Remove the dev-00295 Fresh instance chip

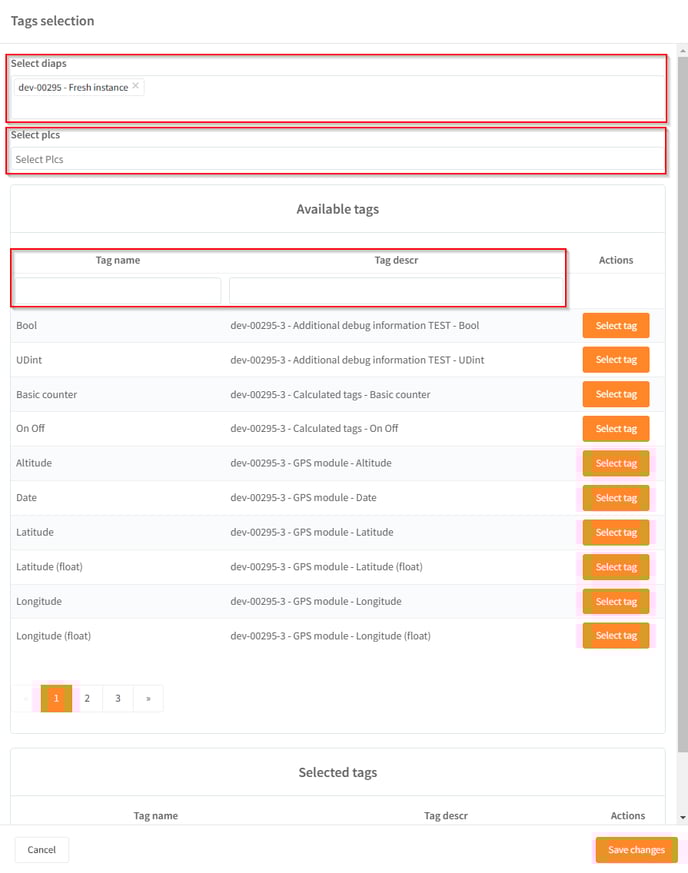135,86
